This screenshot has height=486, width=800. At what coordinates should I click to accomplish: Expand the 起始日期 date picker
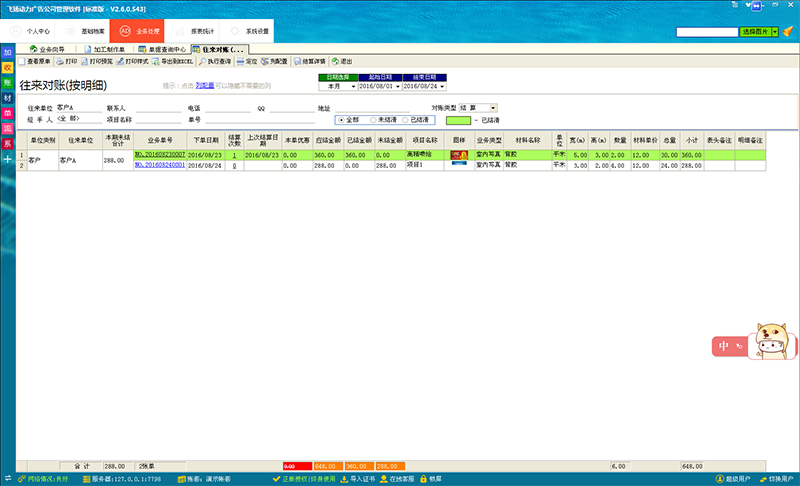click(396, 87)
